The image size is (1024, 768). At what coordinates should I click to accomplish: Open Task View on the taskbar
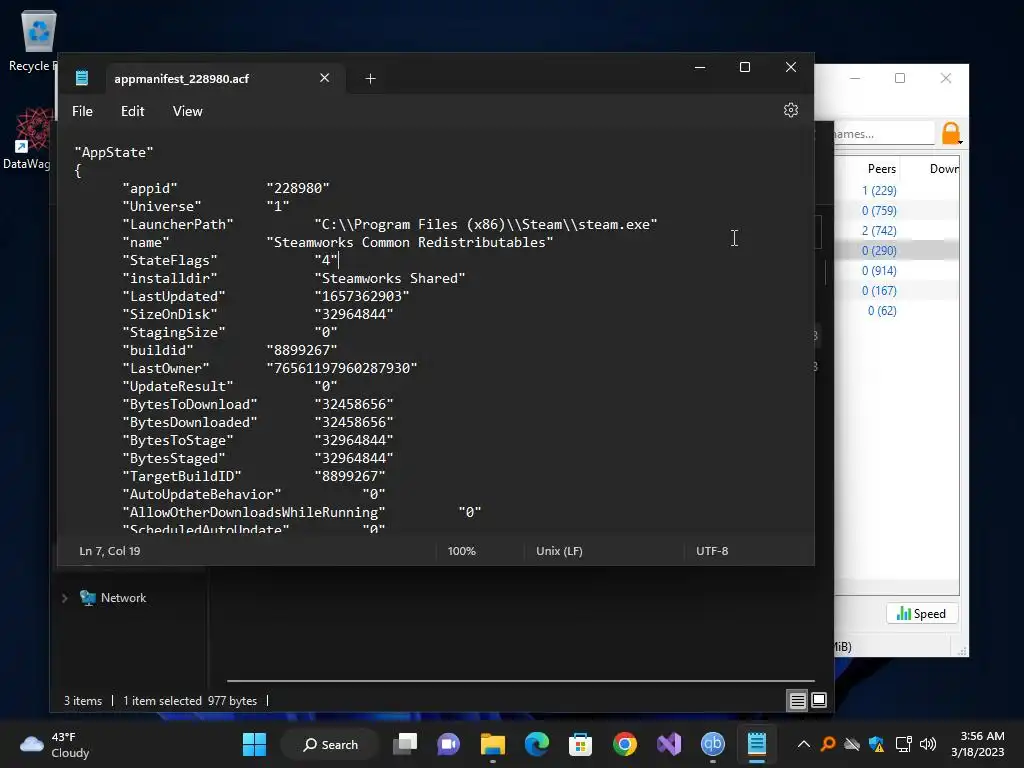pyautogui.click(x=405, y=744)
